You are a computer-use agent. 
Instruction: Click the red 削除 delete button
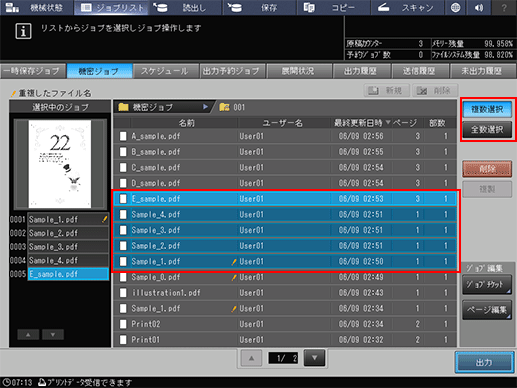(487, 169)
